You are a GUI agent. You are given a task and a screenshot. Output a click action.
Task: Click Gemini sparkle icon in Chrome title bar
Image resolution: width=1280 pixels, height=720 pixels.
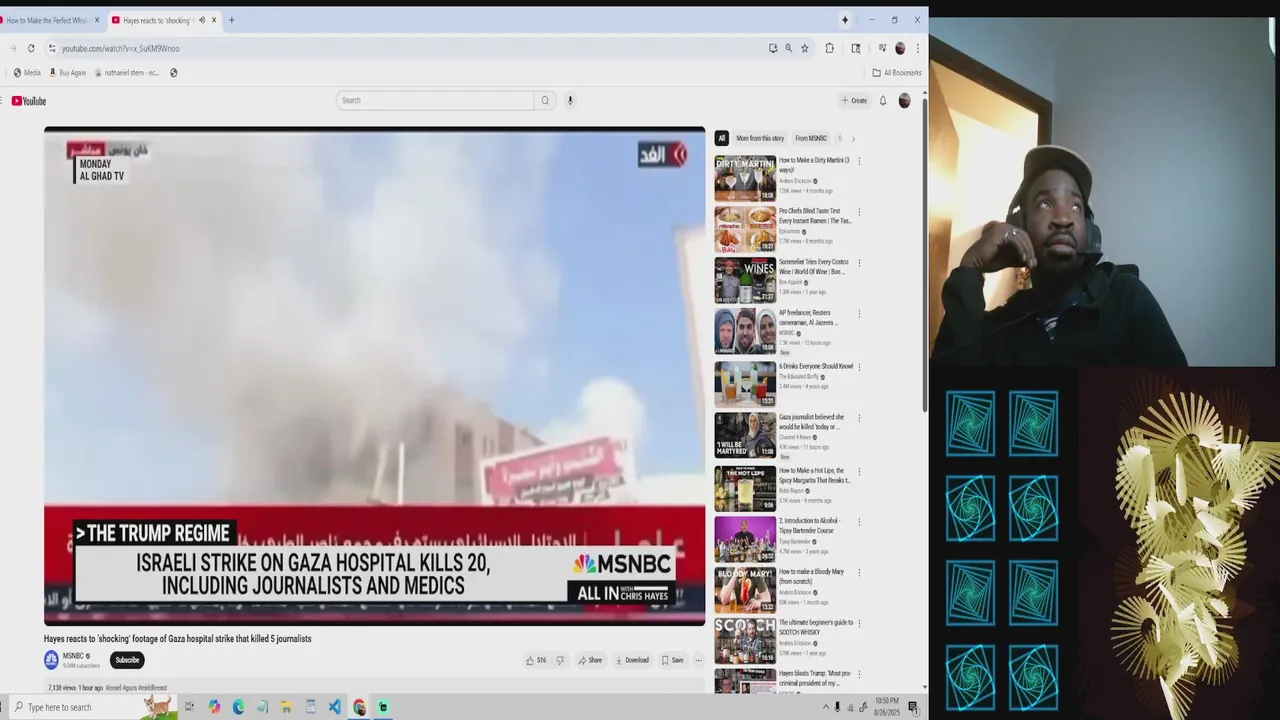point(845,20)
